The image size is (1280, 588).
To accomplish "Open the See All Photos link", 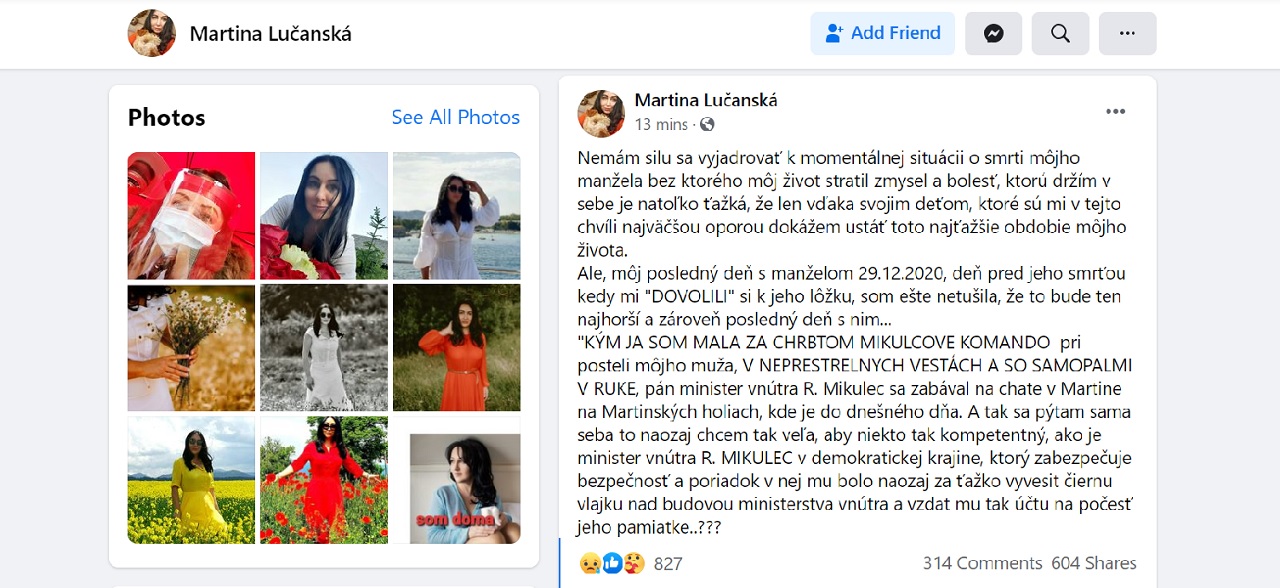I will [x=455, y=117].
